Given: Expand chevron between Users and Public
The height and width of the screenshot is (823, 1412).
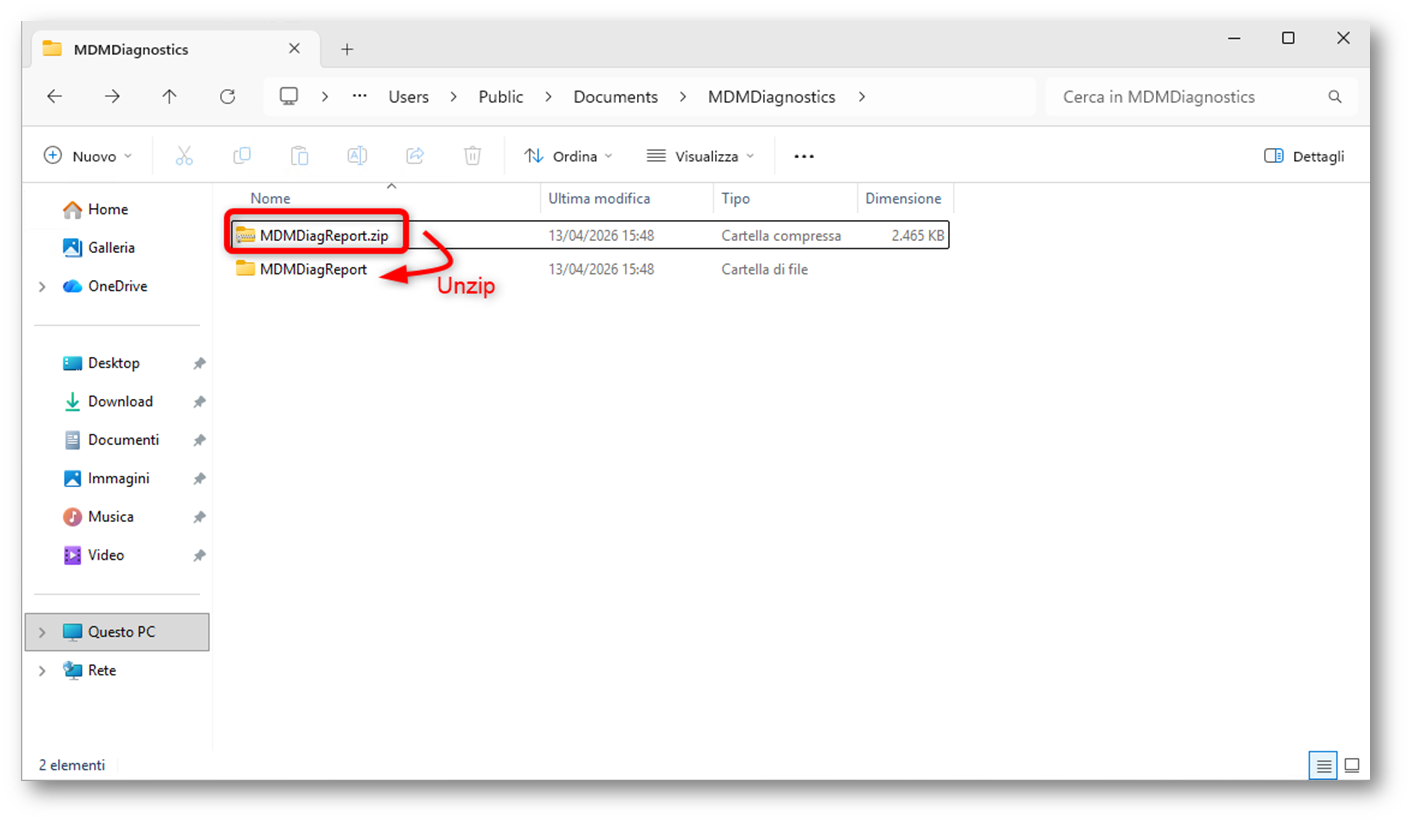Looking at the screenshot, I should pyautogui.click(x=454, y=97).
